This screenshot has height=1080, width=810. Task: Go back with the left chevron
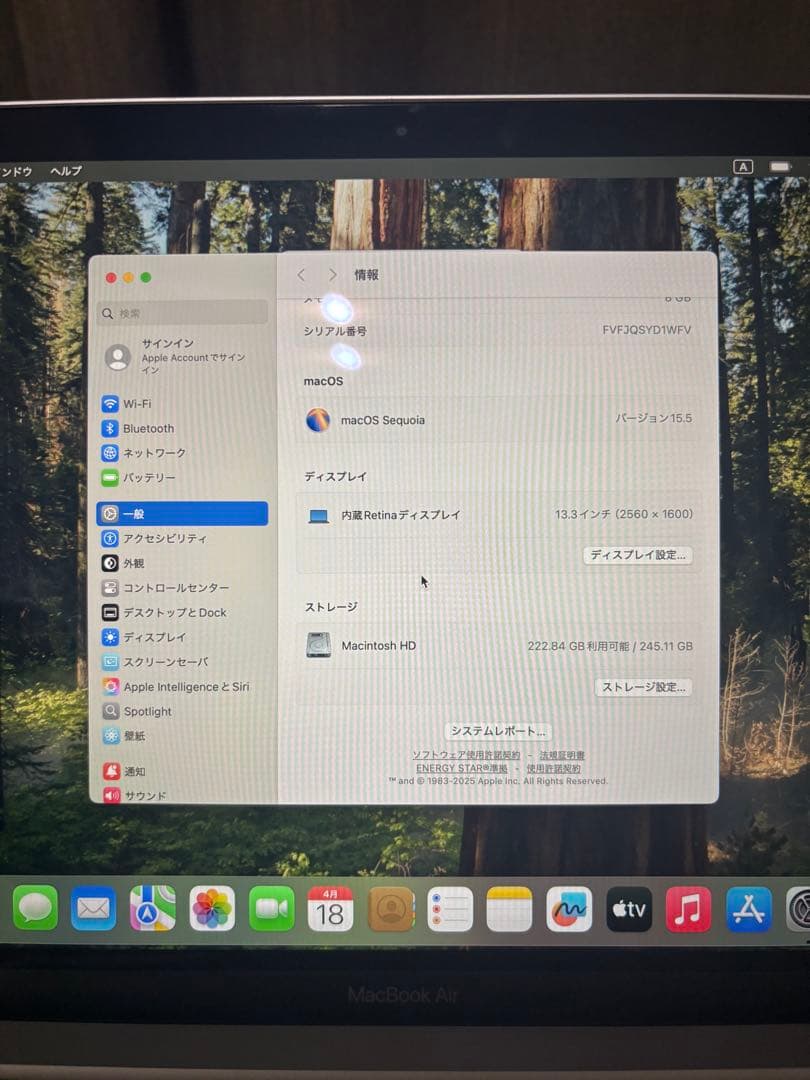click(x=301, y=275)
